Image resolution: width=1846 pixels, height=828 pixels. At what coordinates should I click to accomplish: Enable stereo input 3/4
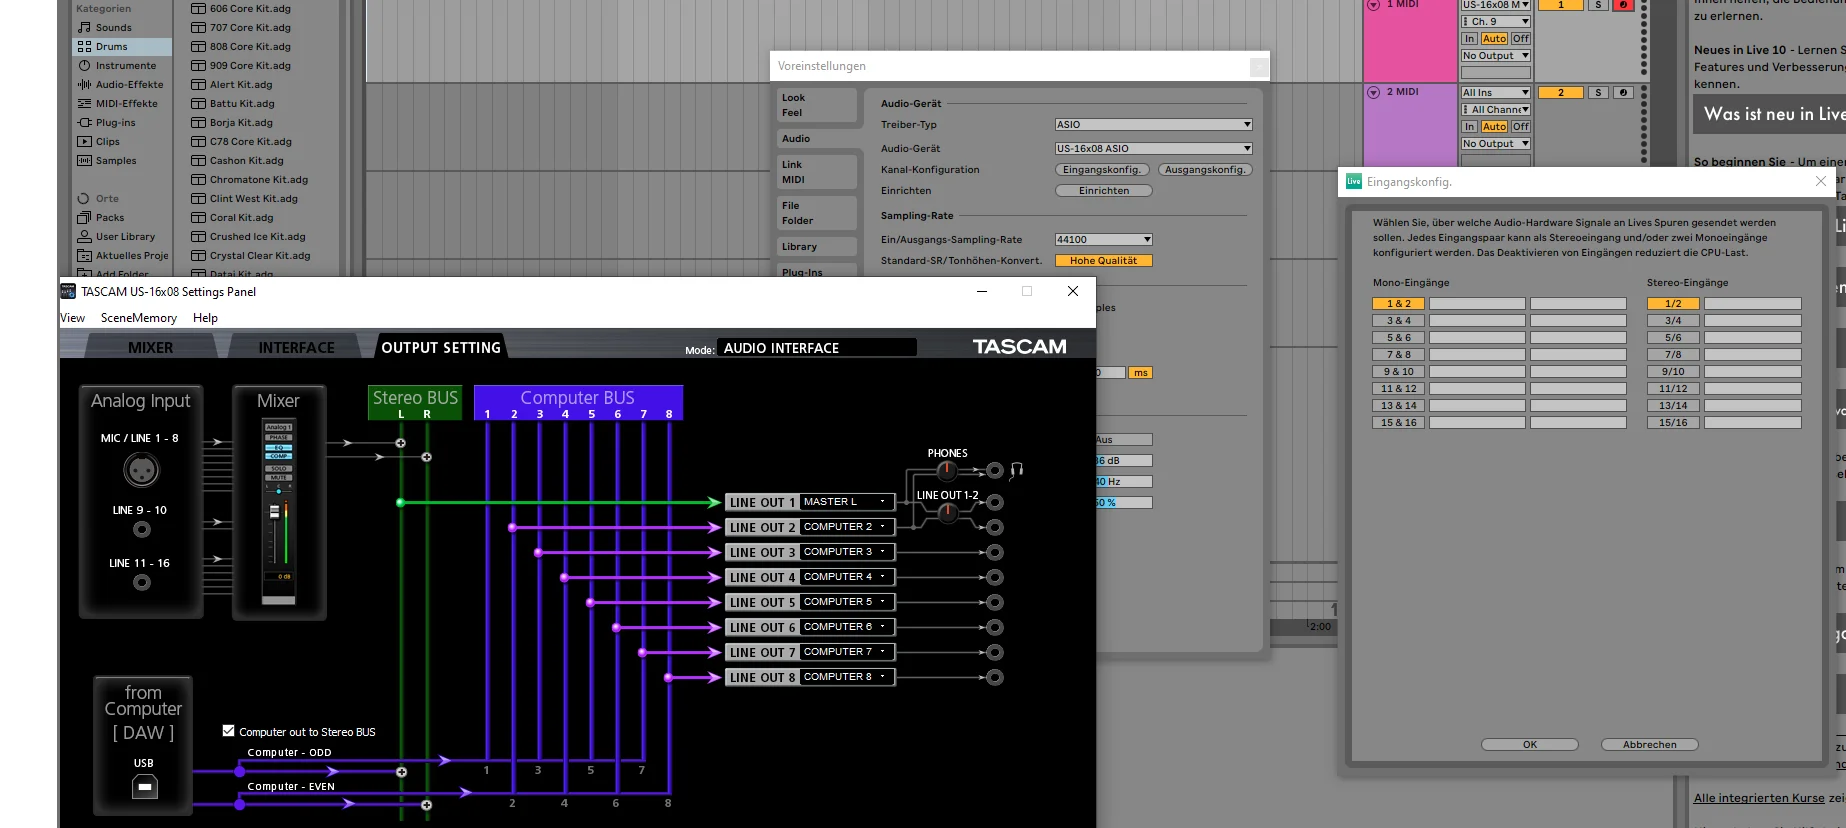(x=1673, y=321)
